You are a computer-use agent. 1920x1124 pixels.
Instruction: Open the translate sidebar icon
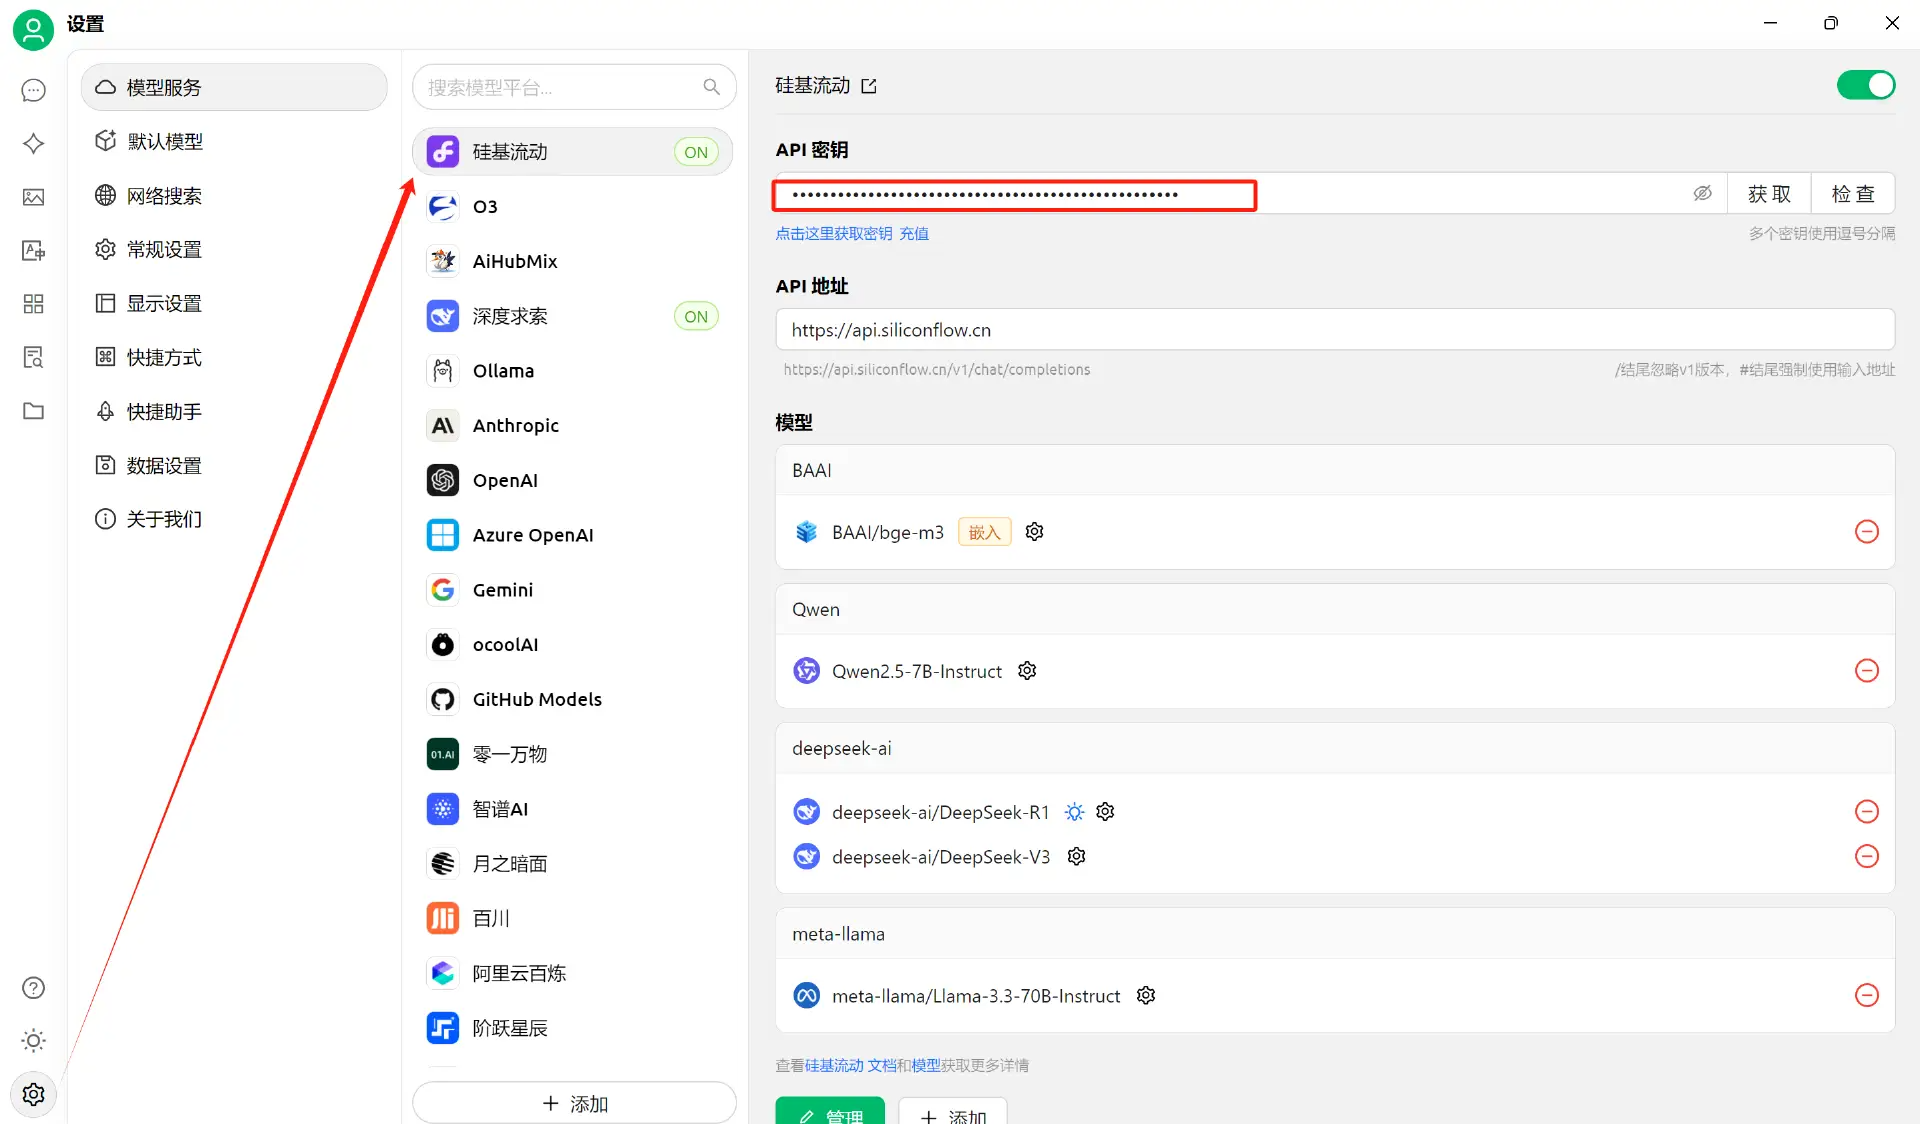click(33, 250)
